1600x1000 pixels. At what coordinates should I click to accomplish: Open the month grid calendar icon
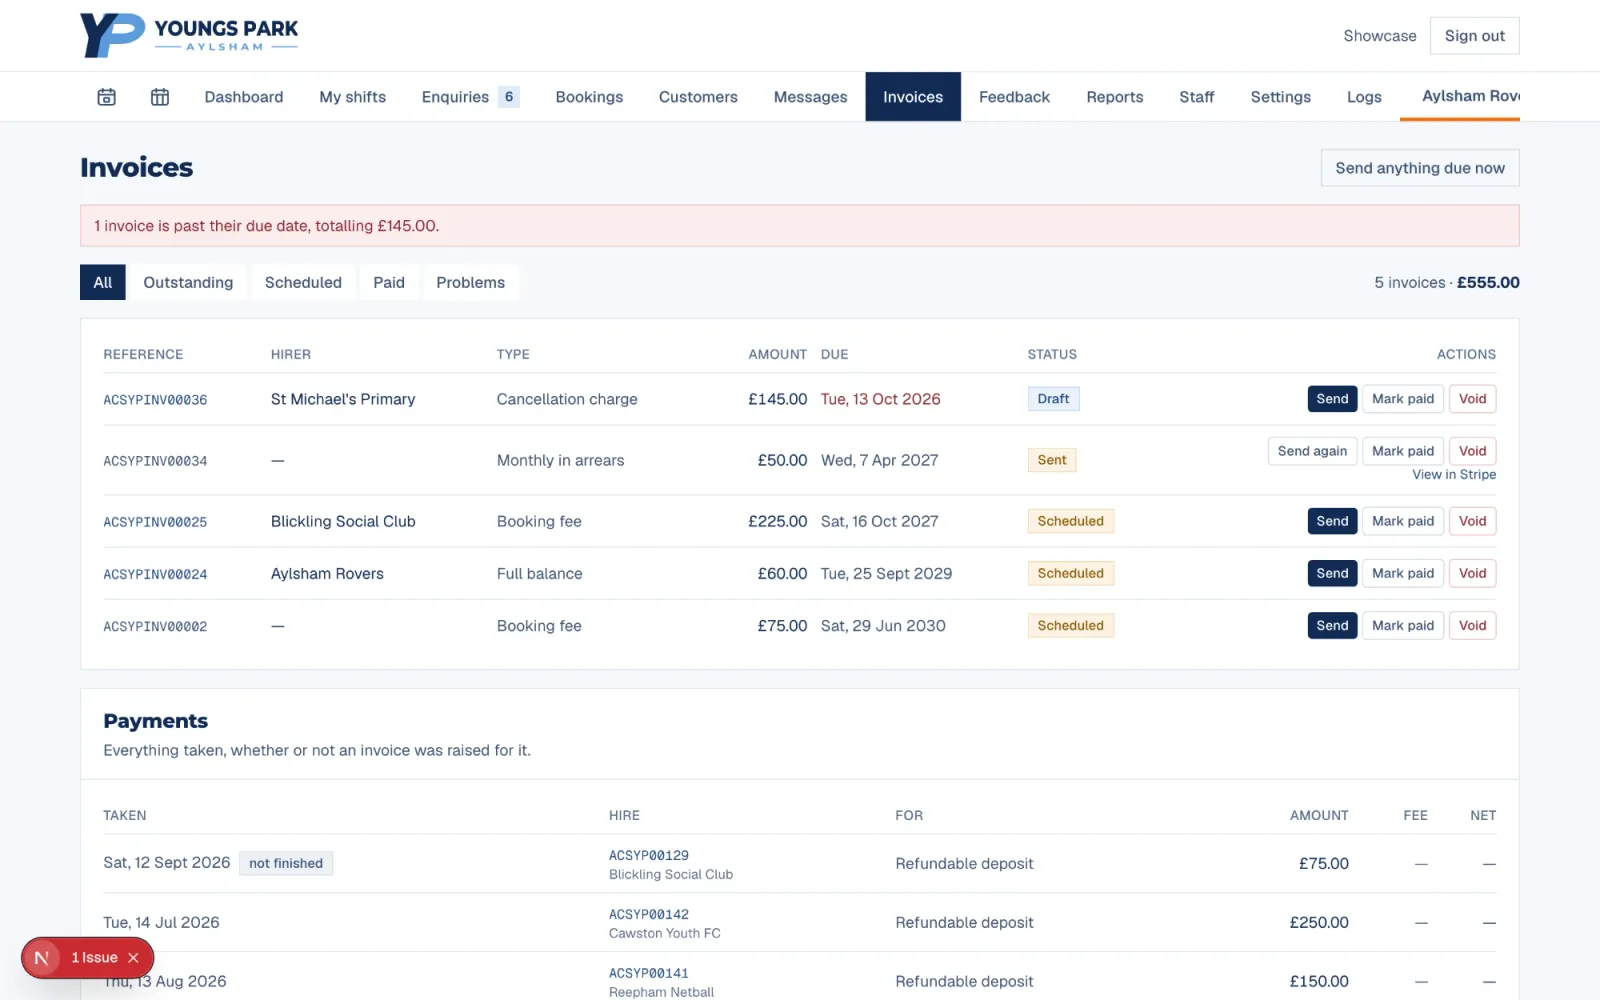(160, 97)
